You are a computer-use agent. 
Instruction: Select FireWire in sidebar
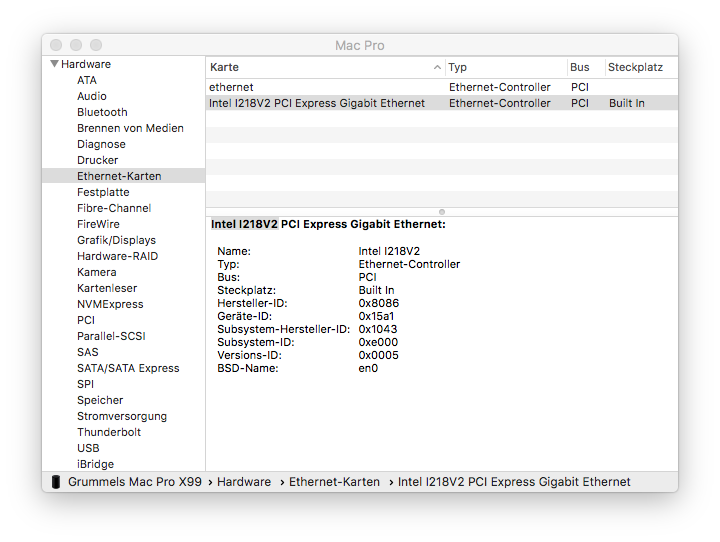click(x=98, y=224)
